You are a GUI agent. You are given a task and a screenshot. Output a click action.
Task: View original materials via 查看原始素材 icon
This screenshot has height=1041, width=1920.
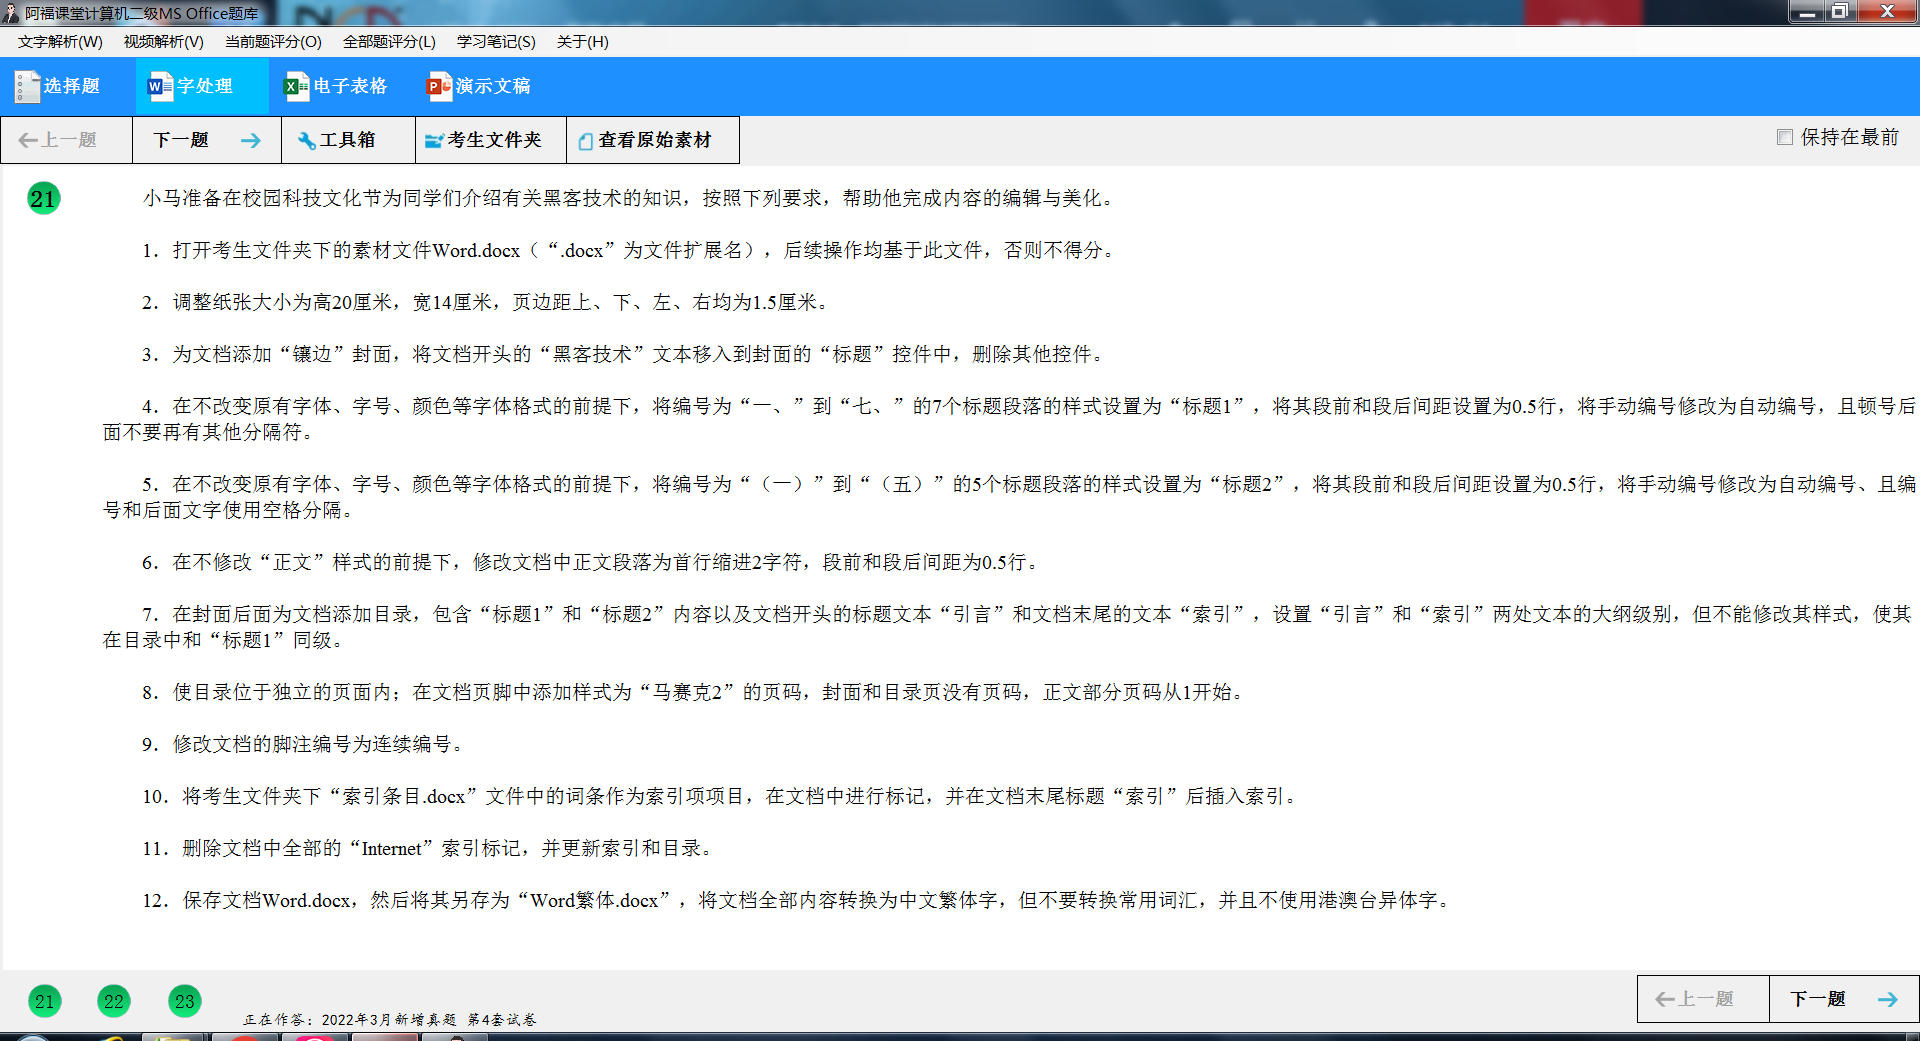[651, 139]
